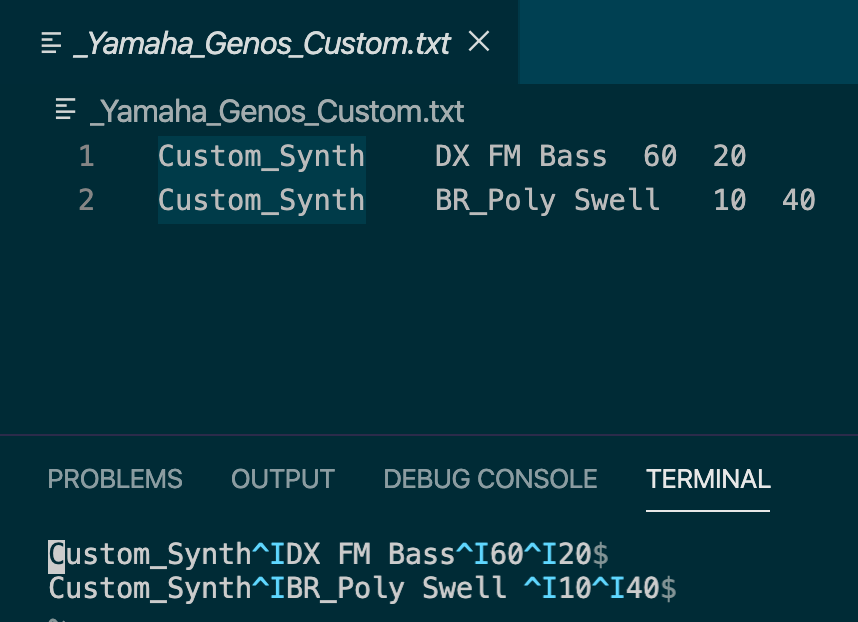Viewport: 858px width, 622px height.
Task: Select the _Yamaha_Genos_Custom.txt editor tab title
Action: [x=262, y=43]
